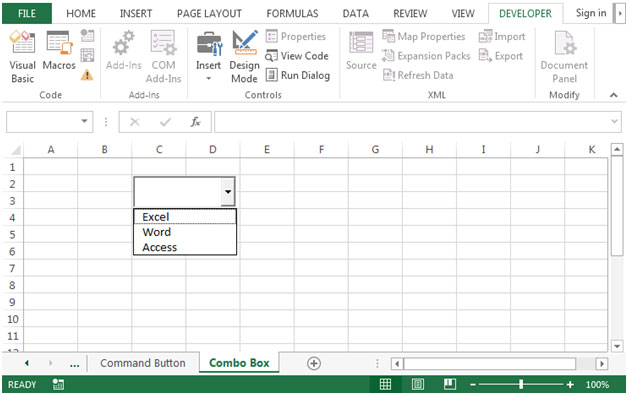Open the combo box dropdown arrow
Viewport: 628px width, 395px height.
228,191
